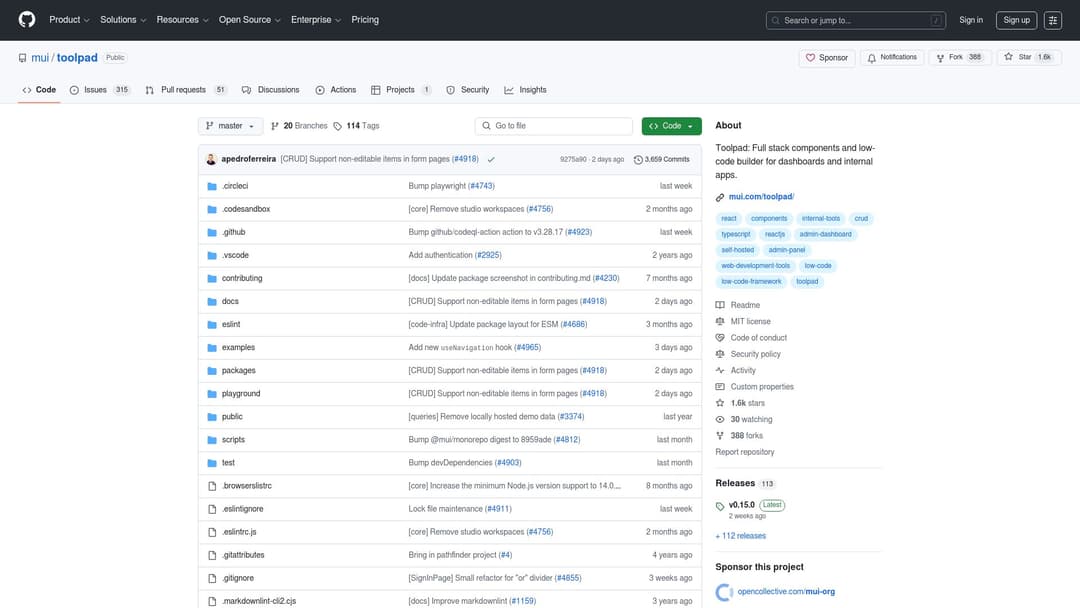Expand the Enterprise menu
This screenshot has height=608, width=1080.
tap(315, 20)
